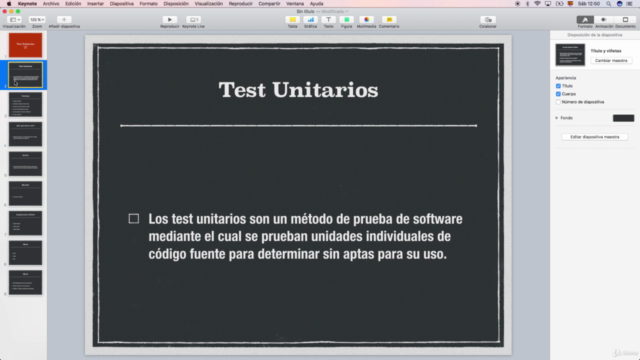Image resolution: width=640 pixels, height=360 pixels.
Task: Click the Wi-Fi status icon
Action: click(537, 4)
